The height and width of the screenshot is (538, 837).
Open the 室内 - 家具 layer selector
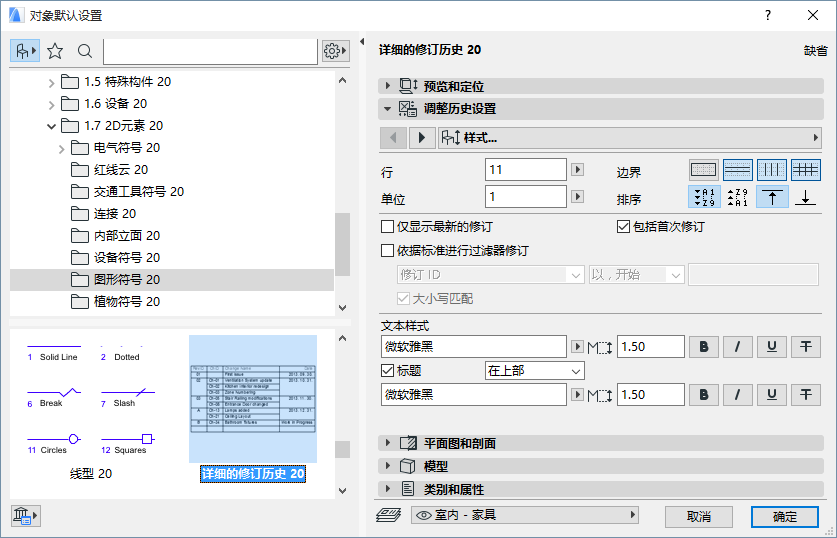[525, 515]
